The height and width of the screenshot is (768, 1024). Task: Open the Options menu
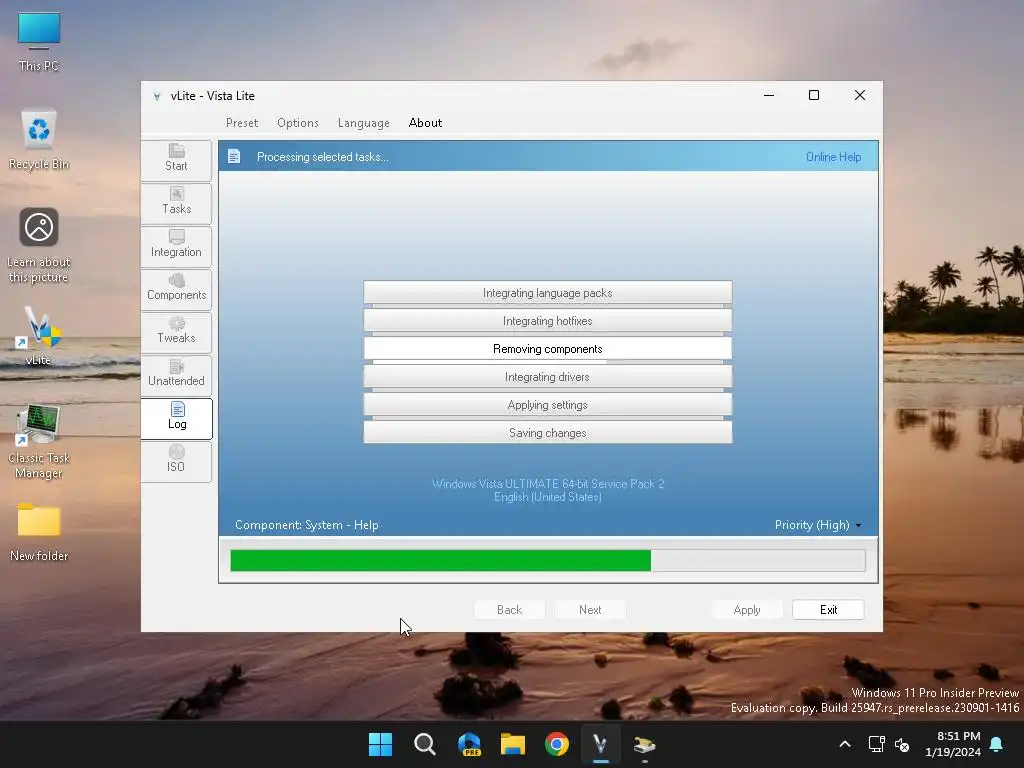[x=298, y=123]
